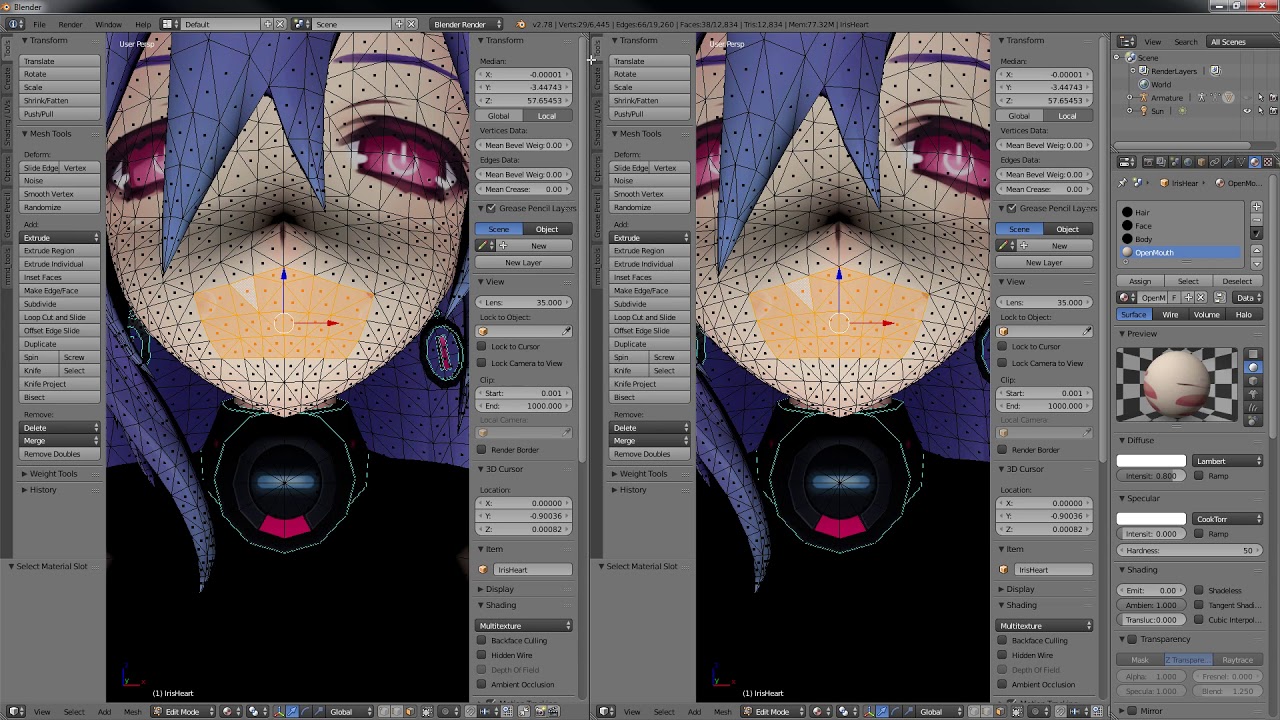Move material slot down arrow

1256,264
